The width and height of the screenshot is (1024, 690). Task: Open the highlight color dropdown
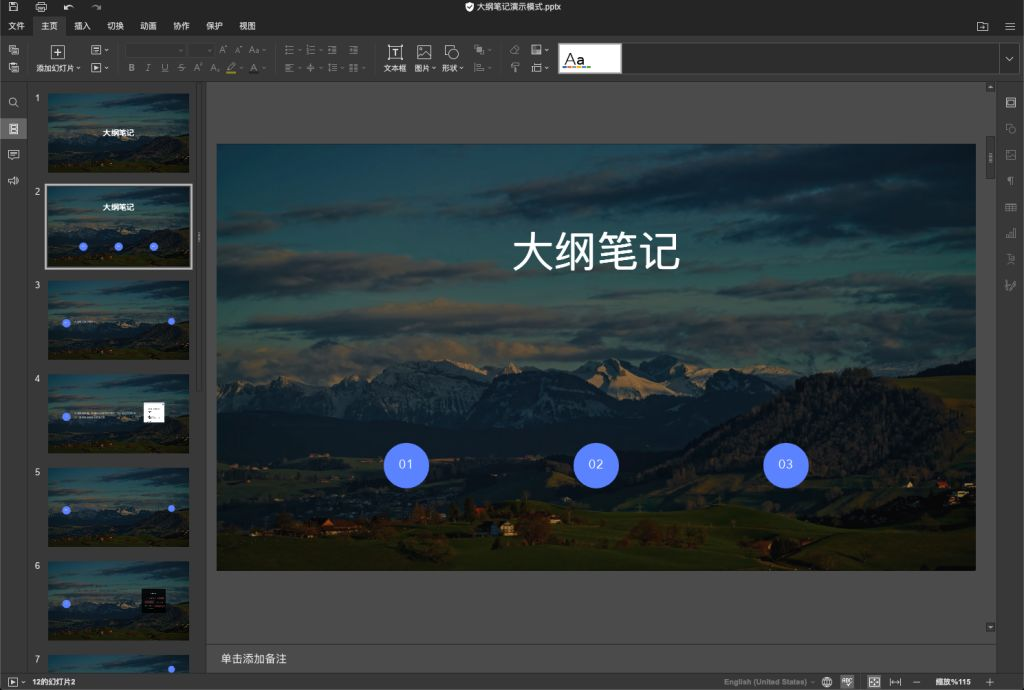pyautogui.click(x=242, y=67)
